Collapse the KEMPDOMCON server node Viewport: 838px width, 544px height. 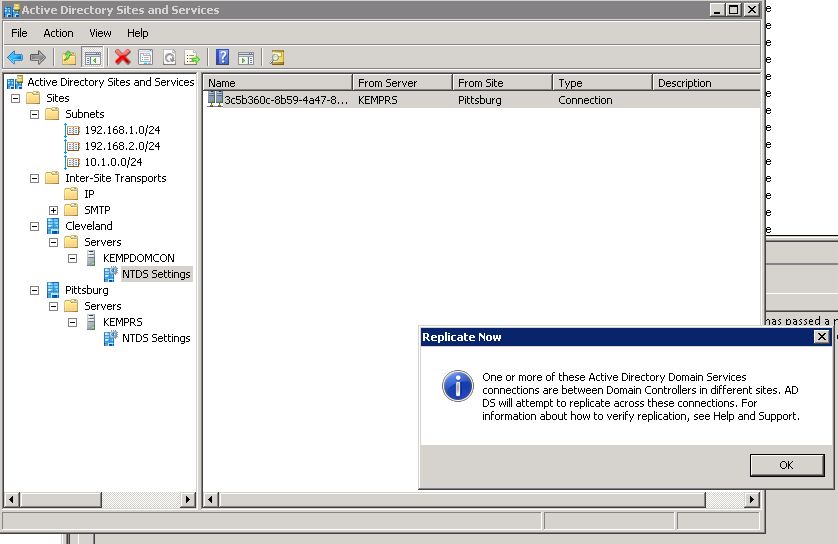click(x=73, y=259)
